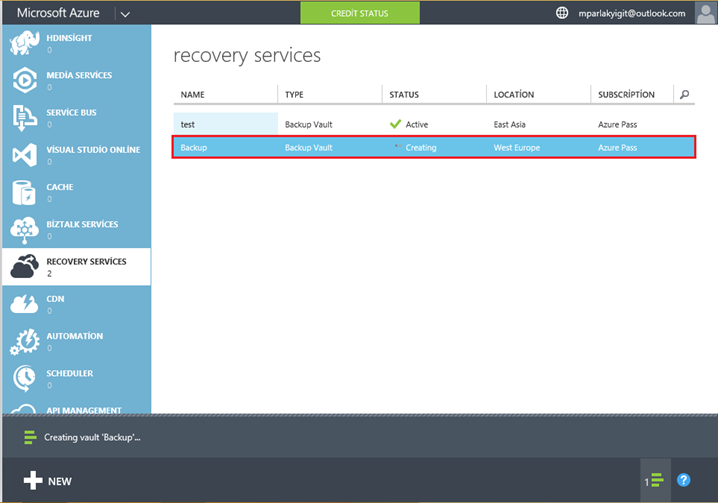Open the SCHEDULER sidebar label
This screenshot has width=718, height=503.
70,373
